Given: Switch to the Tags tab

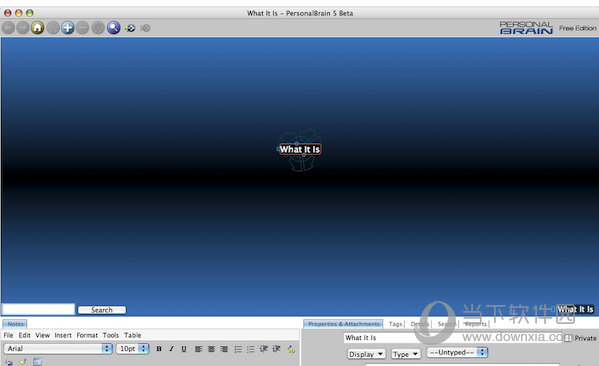Looking at the screenshot, I should [x=395, y=324].
